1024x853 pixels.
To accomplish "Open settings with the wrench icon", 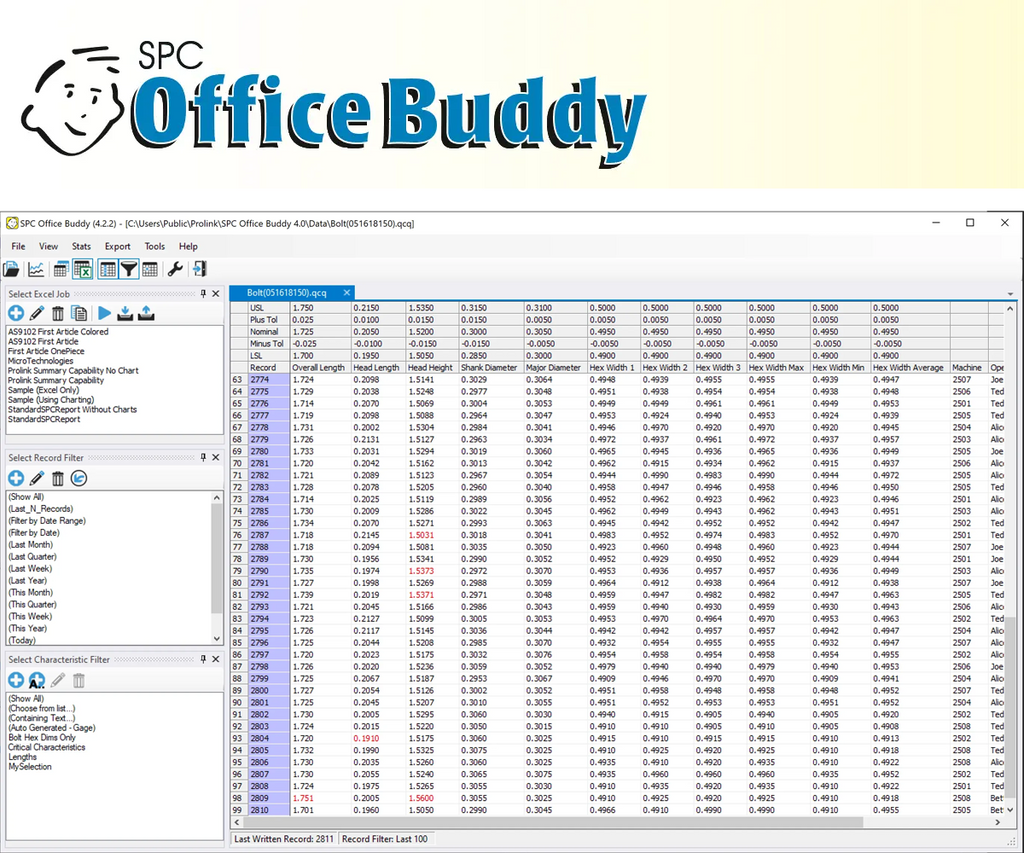I will 175,269.
